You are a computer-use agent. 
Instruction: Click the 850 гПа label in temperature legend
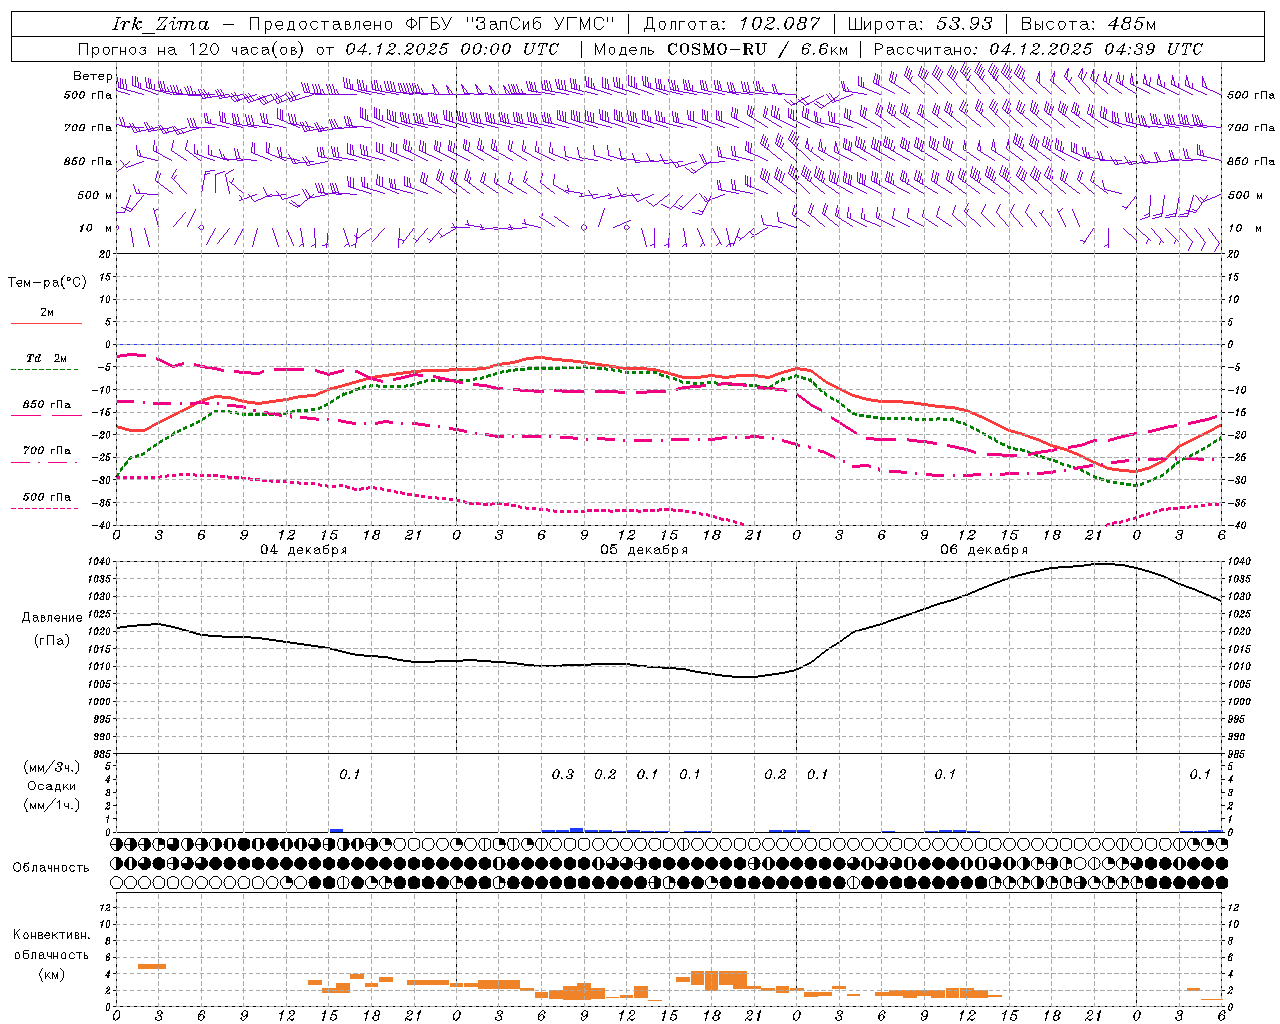coord(47,405)
